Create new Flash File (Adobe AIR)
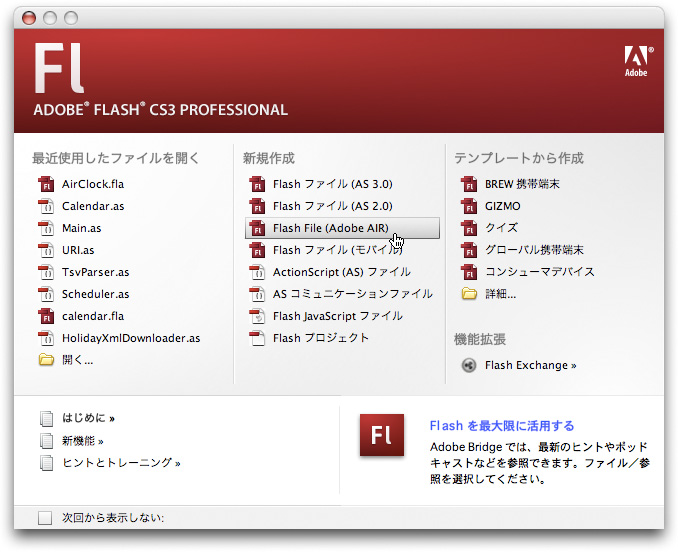678x552 pixels. coord(342,228)
